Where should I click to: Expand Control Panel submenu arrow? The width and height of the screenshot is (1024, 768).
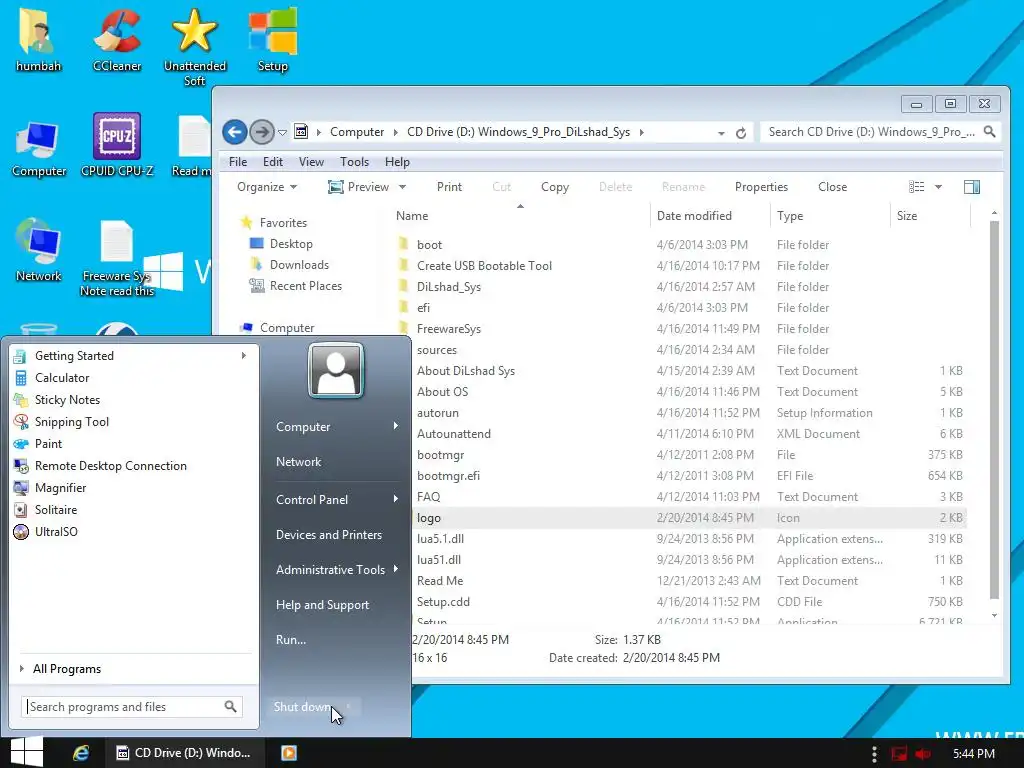tap(396, 499)
